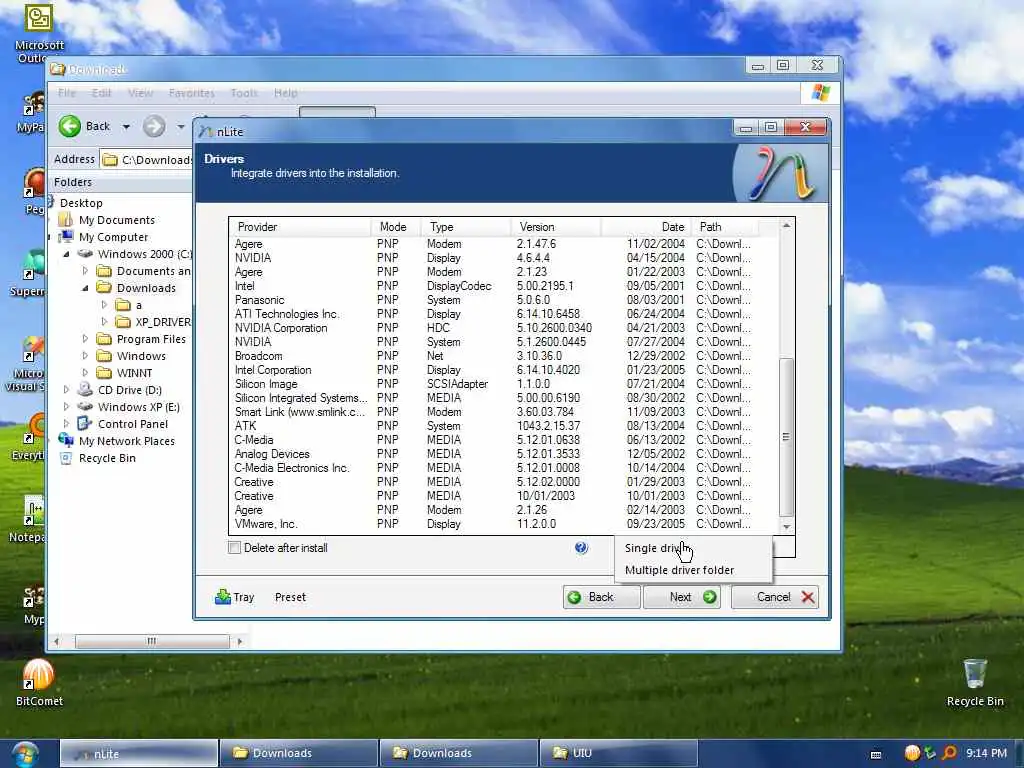Sort drivers by the Version column header

click(x=554, y=227)
